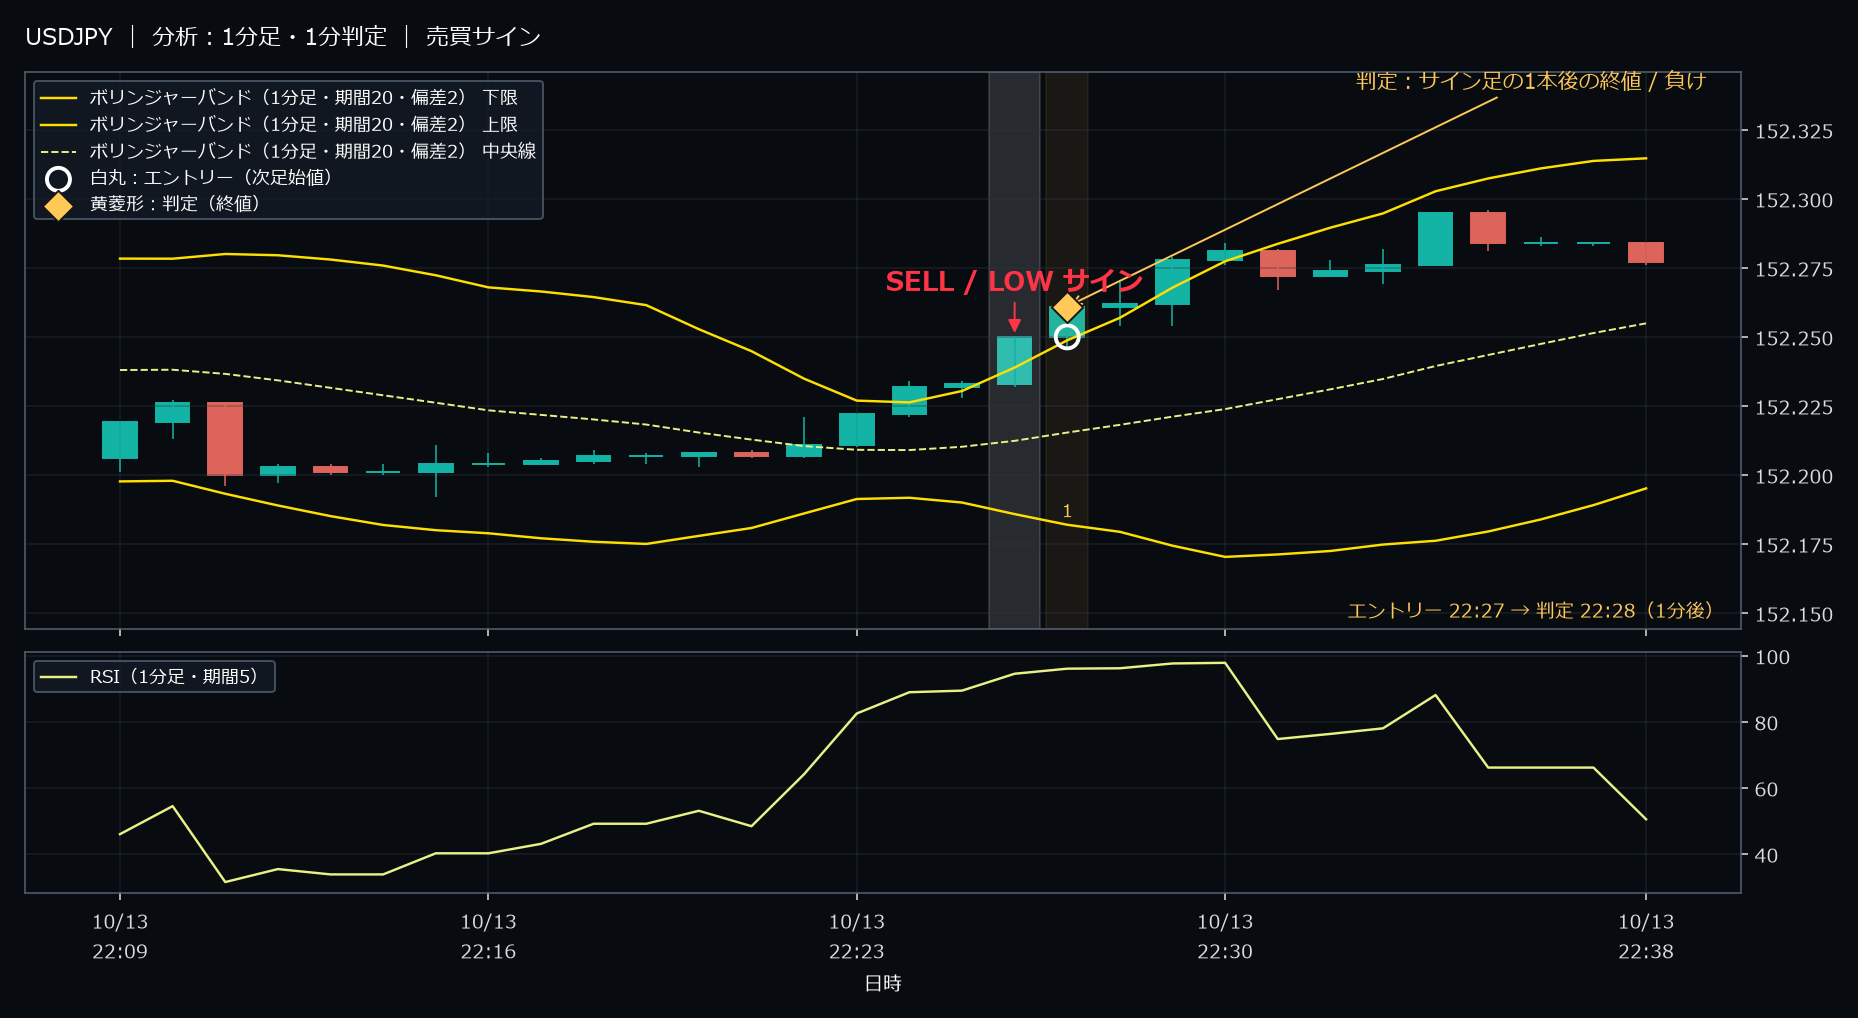Click the yellow diamond judgment marker on chart

[x=1067, y=307]
